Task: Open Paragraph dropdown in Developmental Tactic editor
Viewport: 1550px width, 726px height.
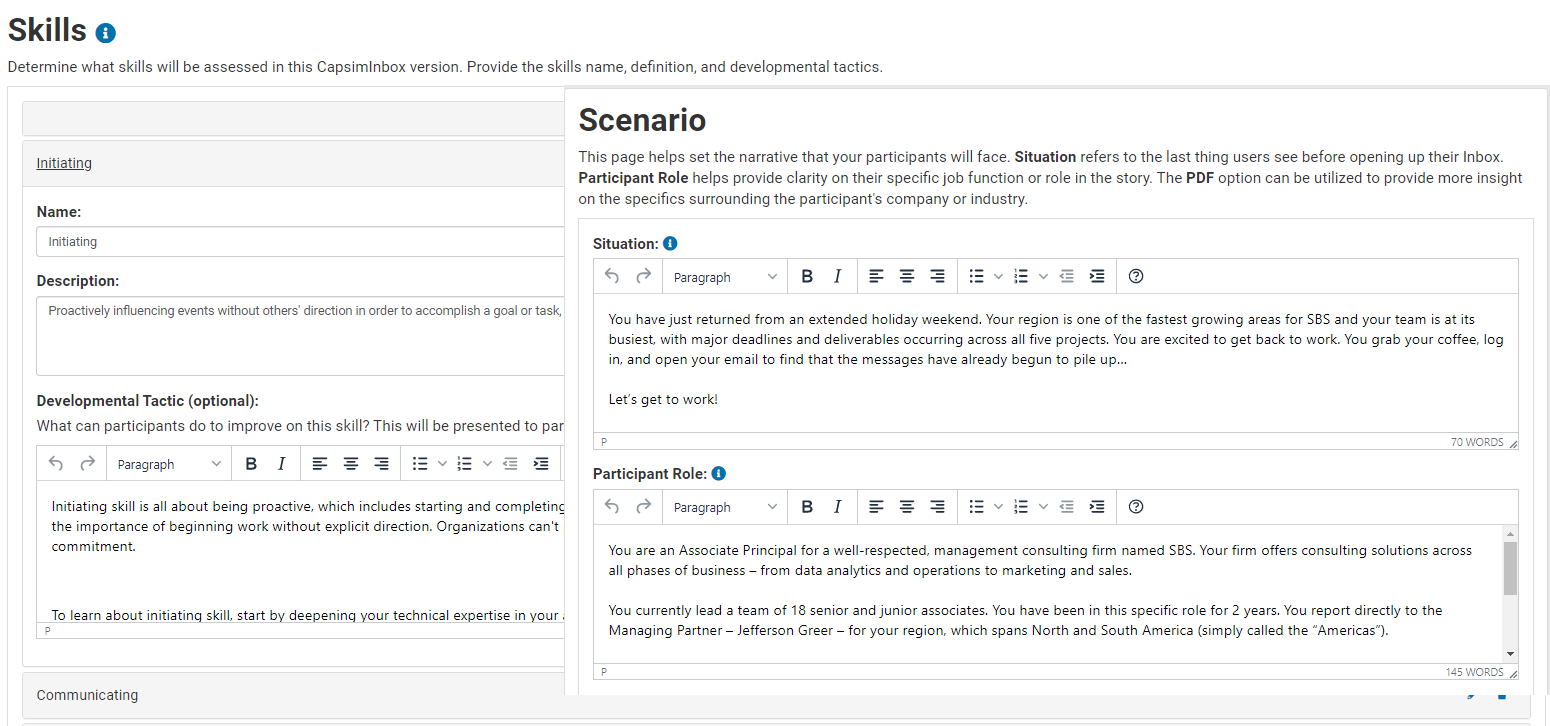Action: click(169, 464)
